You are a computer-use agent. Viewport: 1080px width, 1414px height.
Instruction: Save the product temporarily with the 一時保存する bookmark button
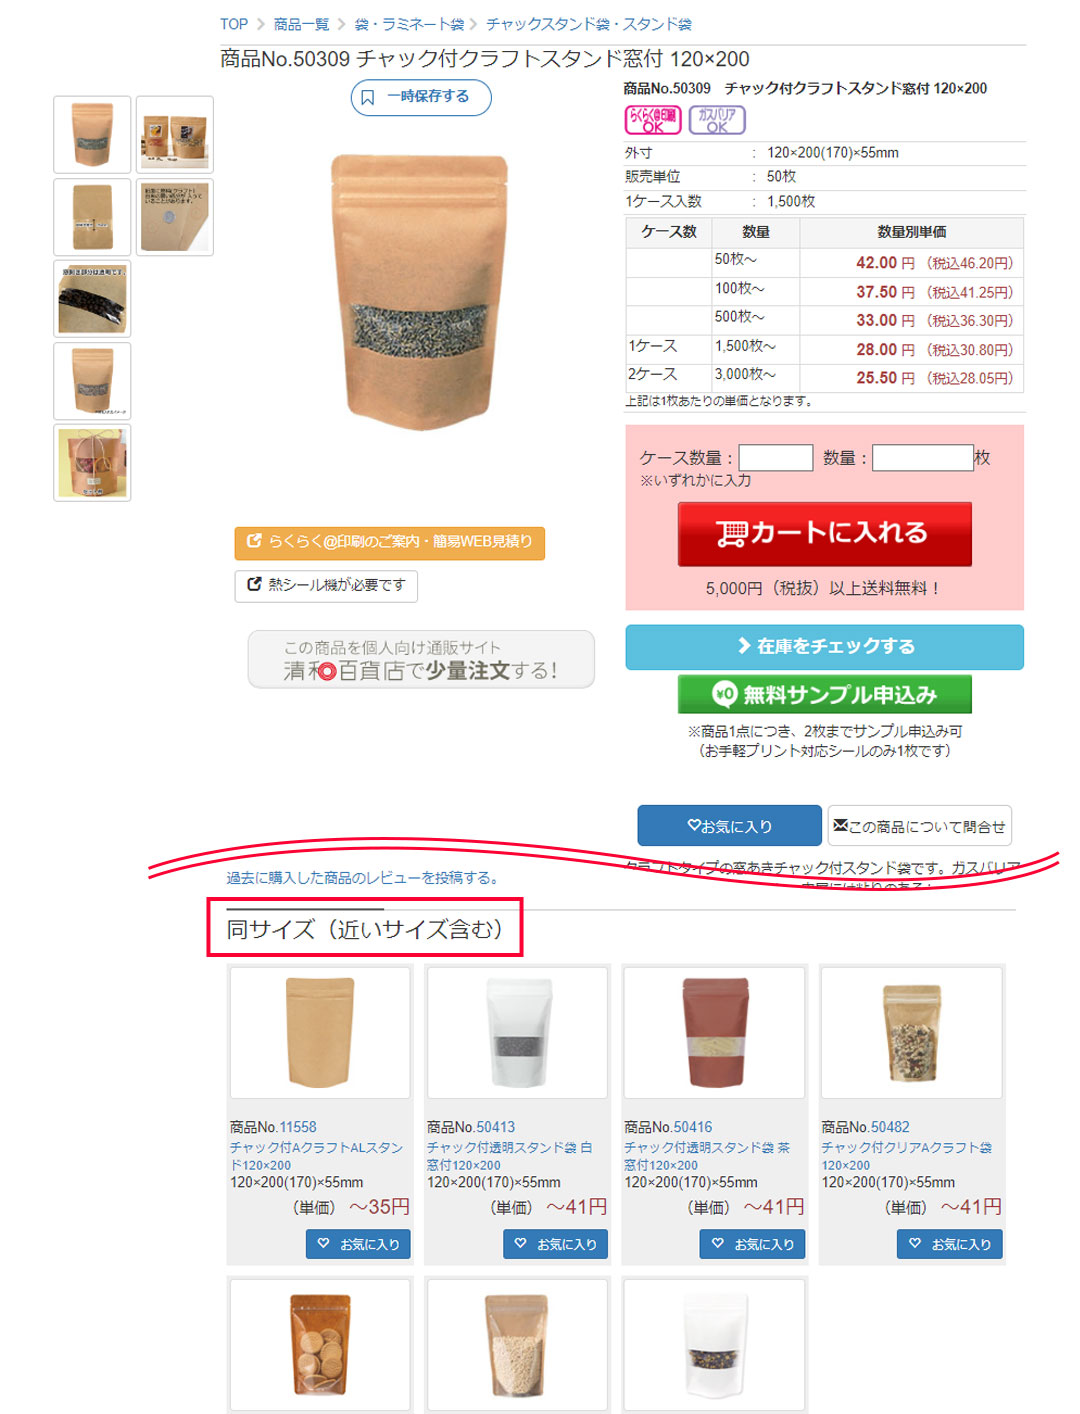pyautogui.click(x=421, y=97)
